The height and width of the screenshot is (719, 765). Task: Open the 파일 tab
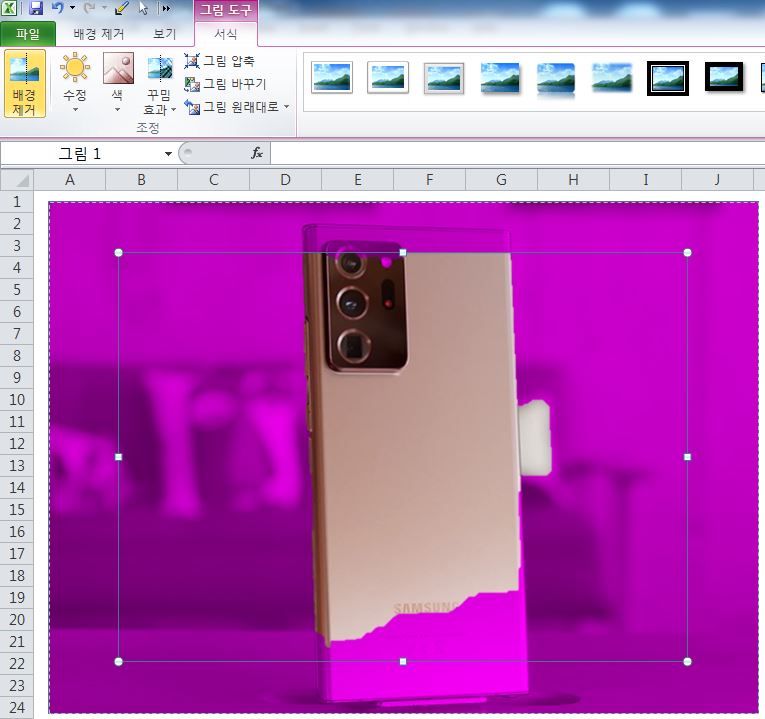(x=28, y=34)
